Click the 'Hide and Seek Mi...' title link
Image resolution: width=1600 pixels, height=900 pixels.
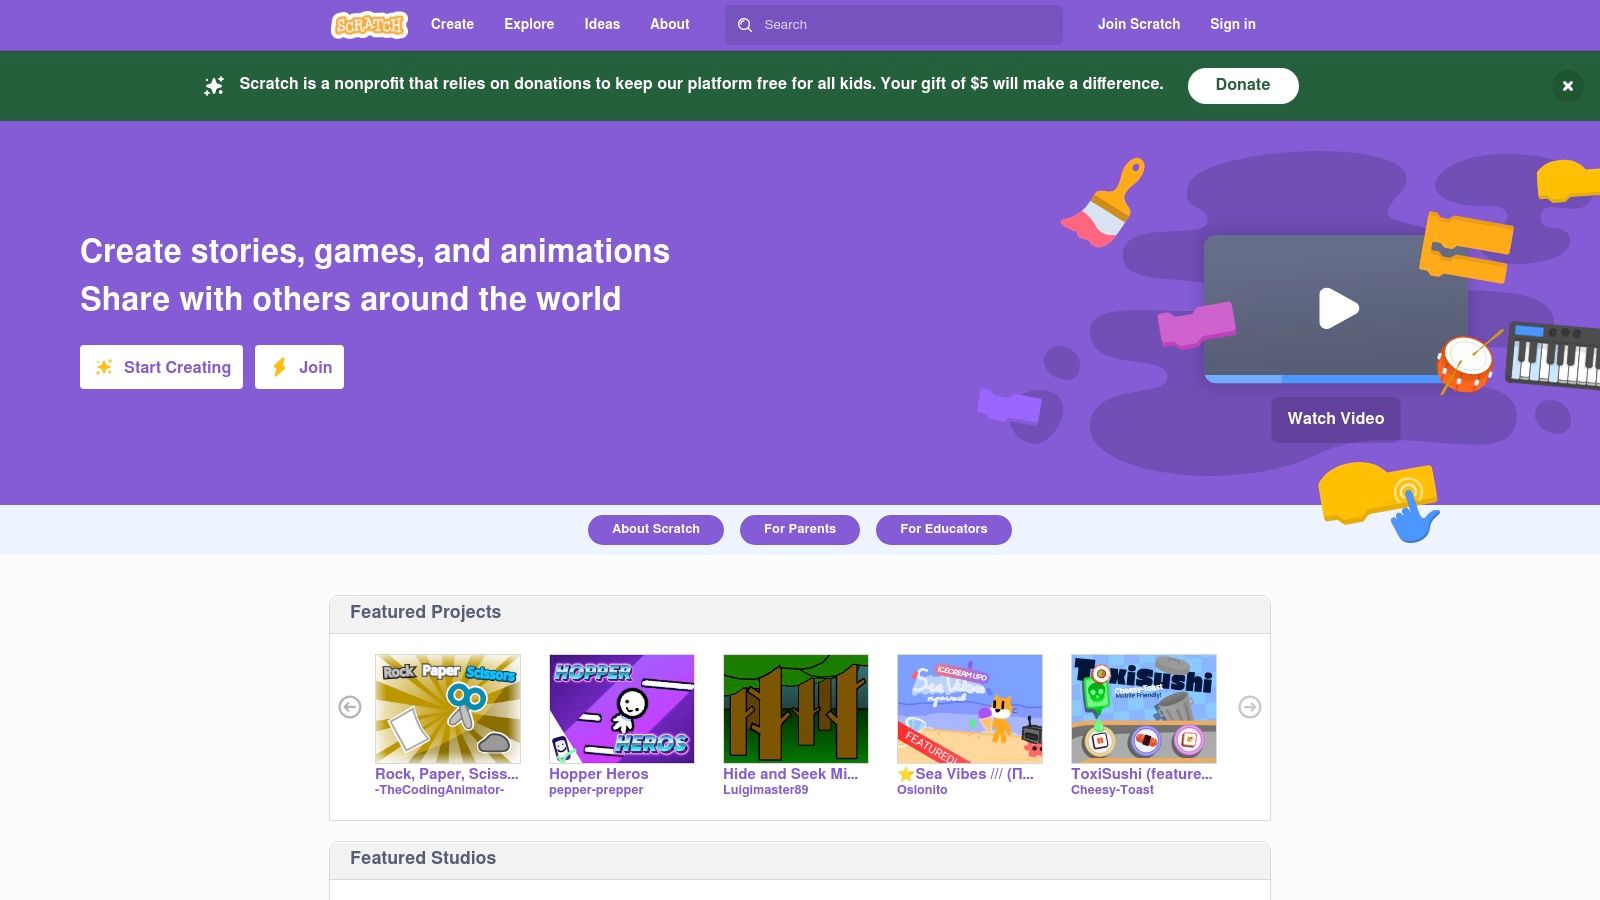(x=790, y=774)
